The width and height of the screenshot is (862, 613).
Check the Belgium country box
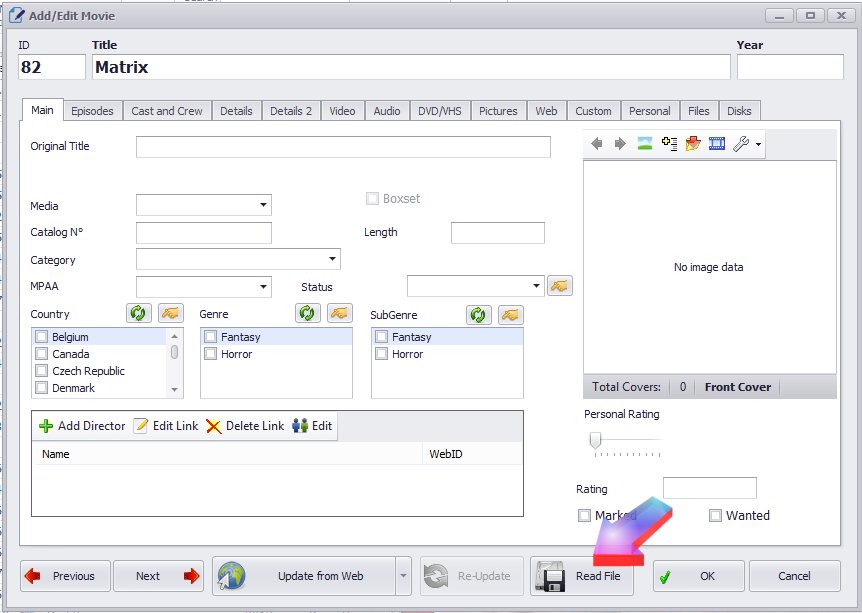click(42, 336)
